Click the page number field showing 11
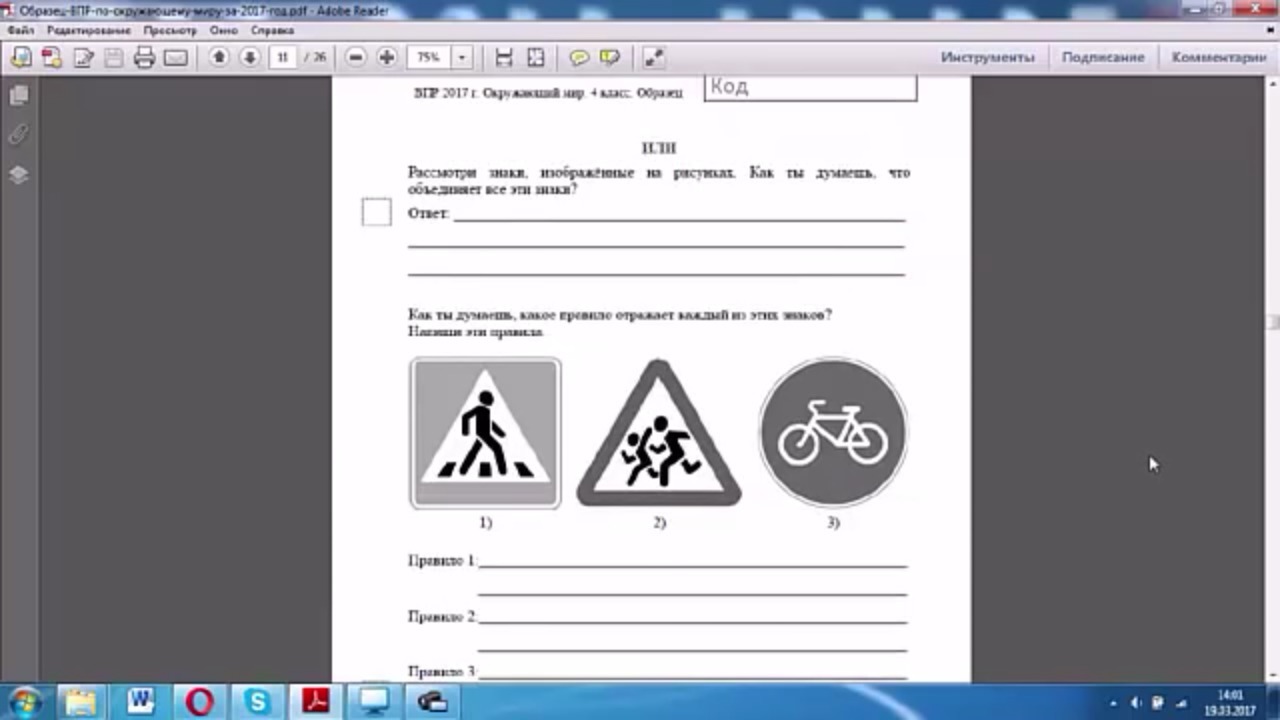The height and width of the screenshot is (720, 1280). [x=283, y=58]
